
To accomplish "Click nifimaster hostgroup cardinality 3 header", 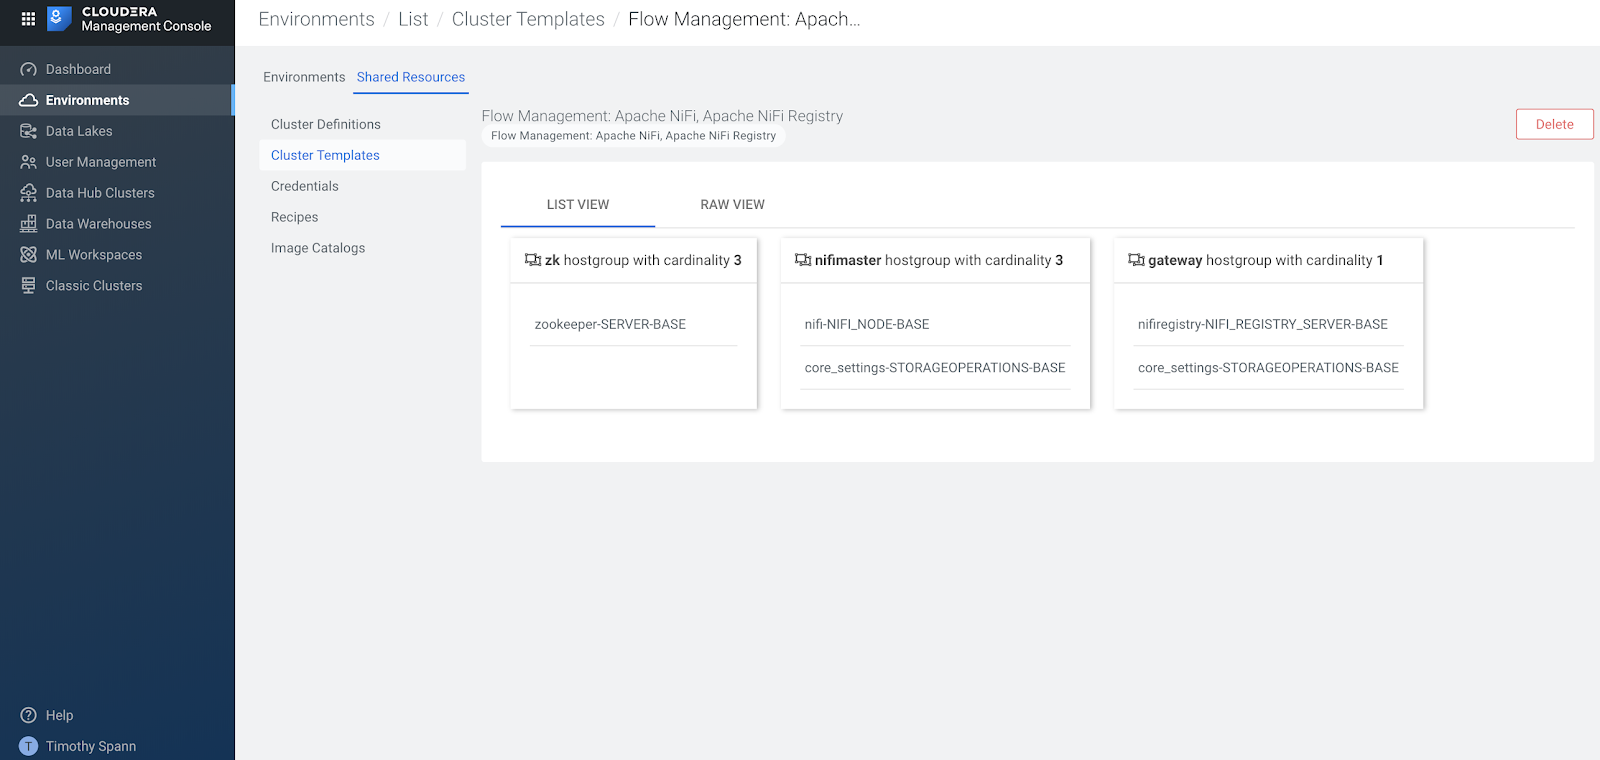I will coord(935,260).
